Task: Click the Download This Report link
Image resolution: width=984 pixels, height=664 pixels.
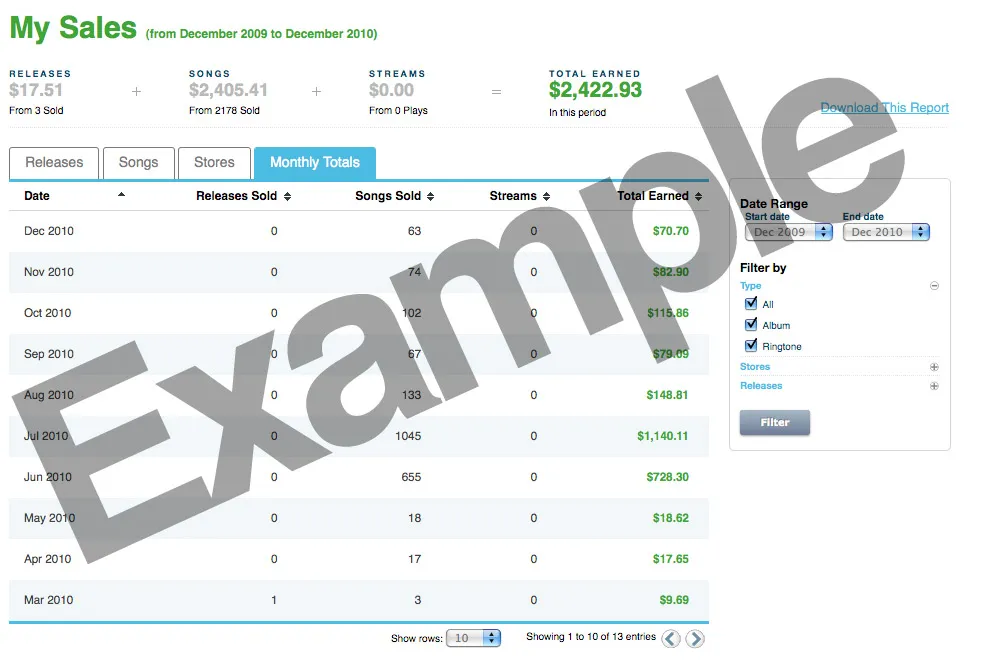Action: pyautogui.click(x=884, y=107)
